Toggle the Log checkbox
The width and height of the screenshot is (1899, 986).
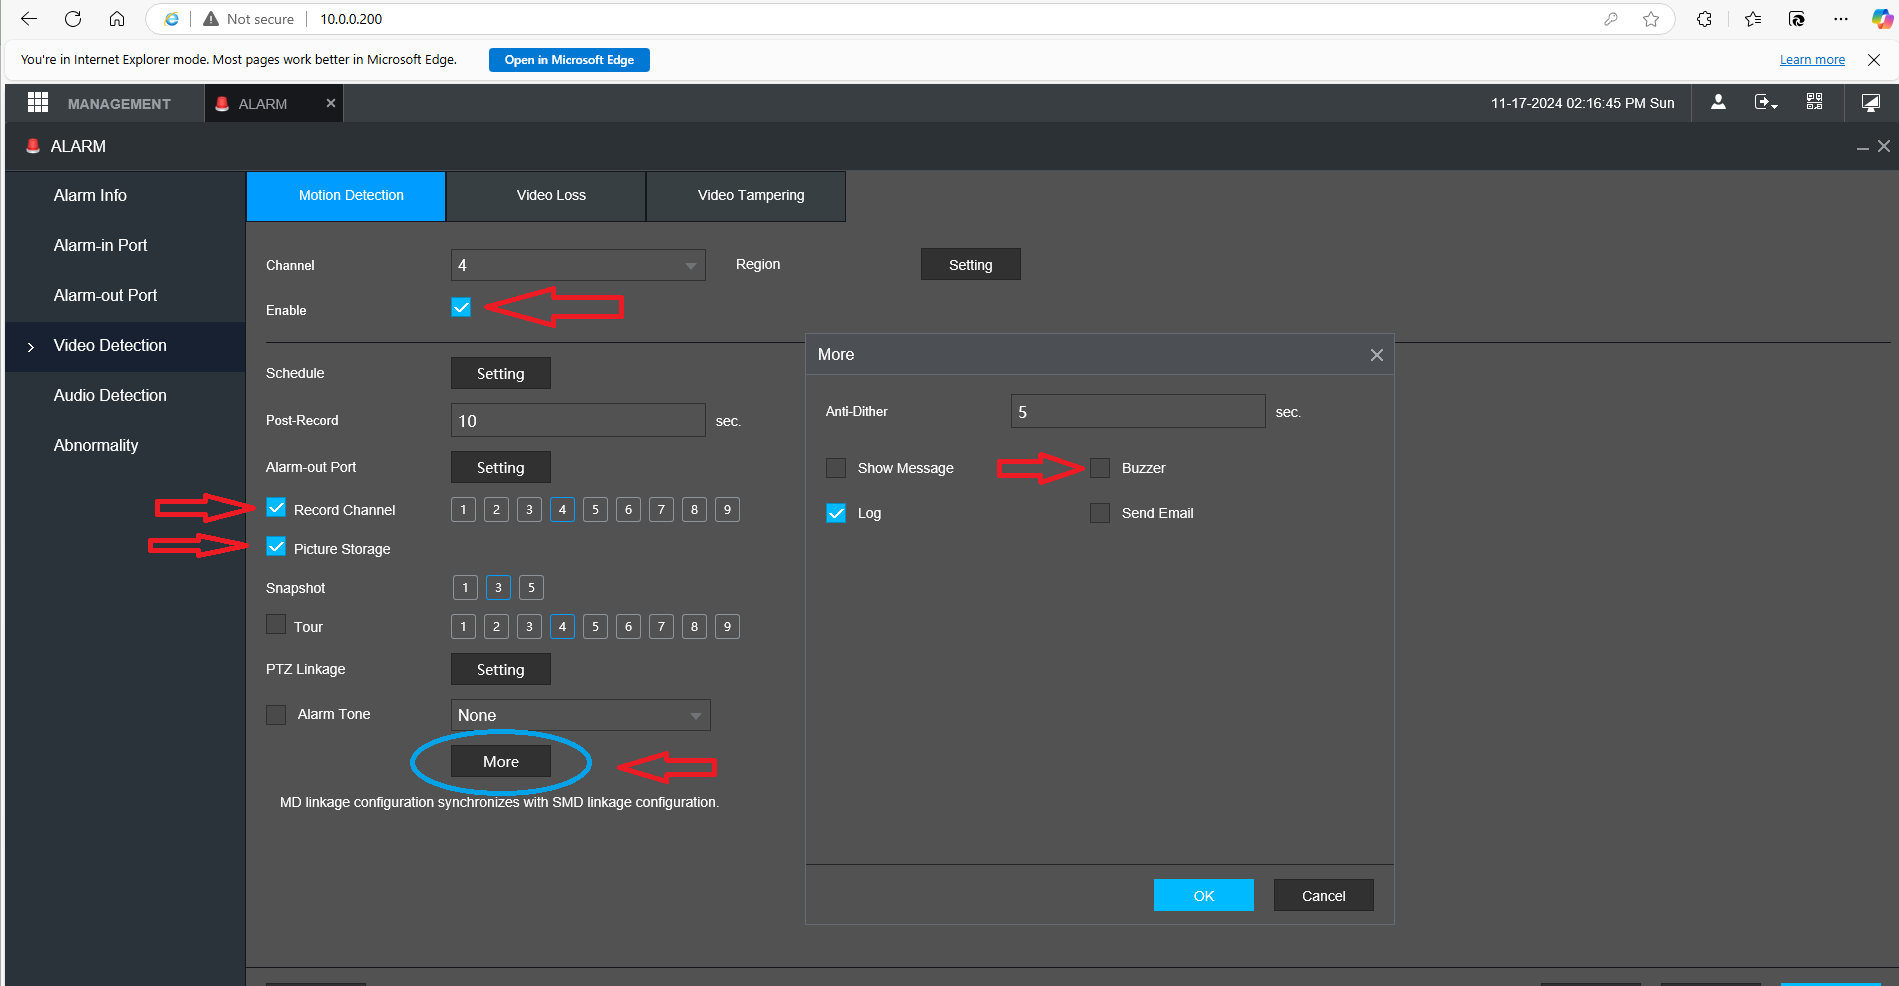click(x=836, y=513)
